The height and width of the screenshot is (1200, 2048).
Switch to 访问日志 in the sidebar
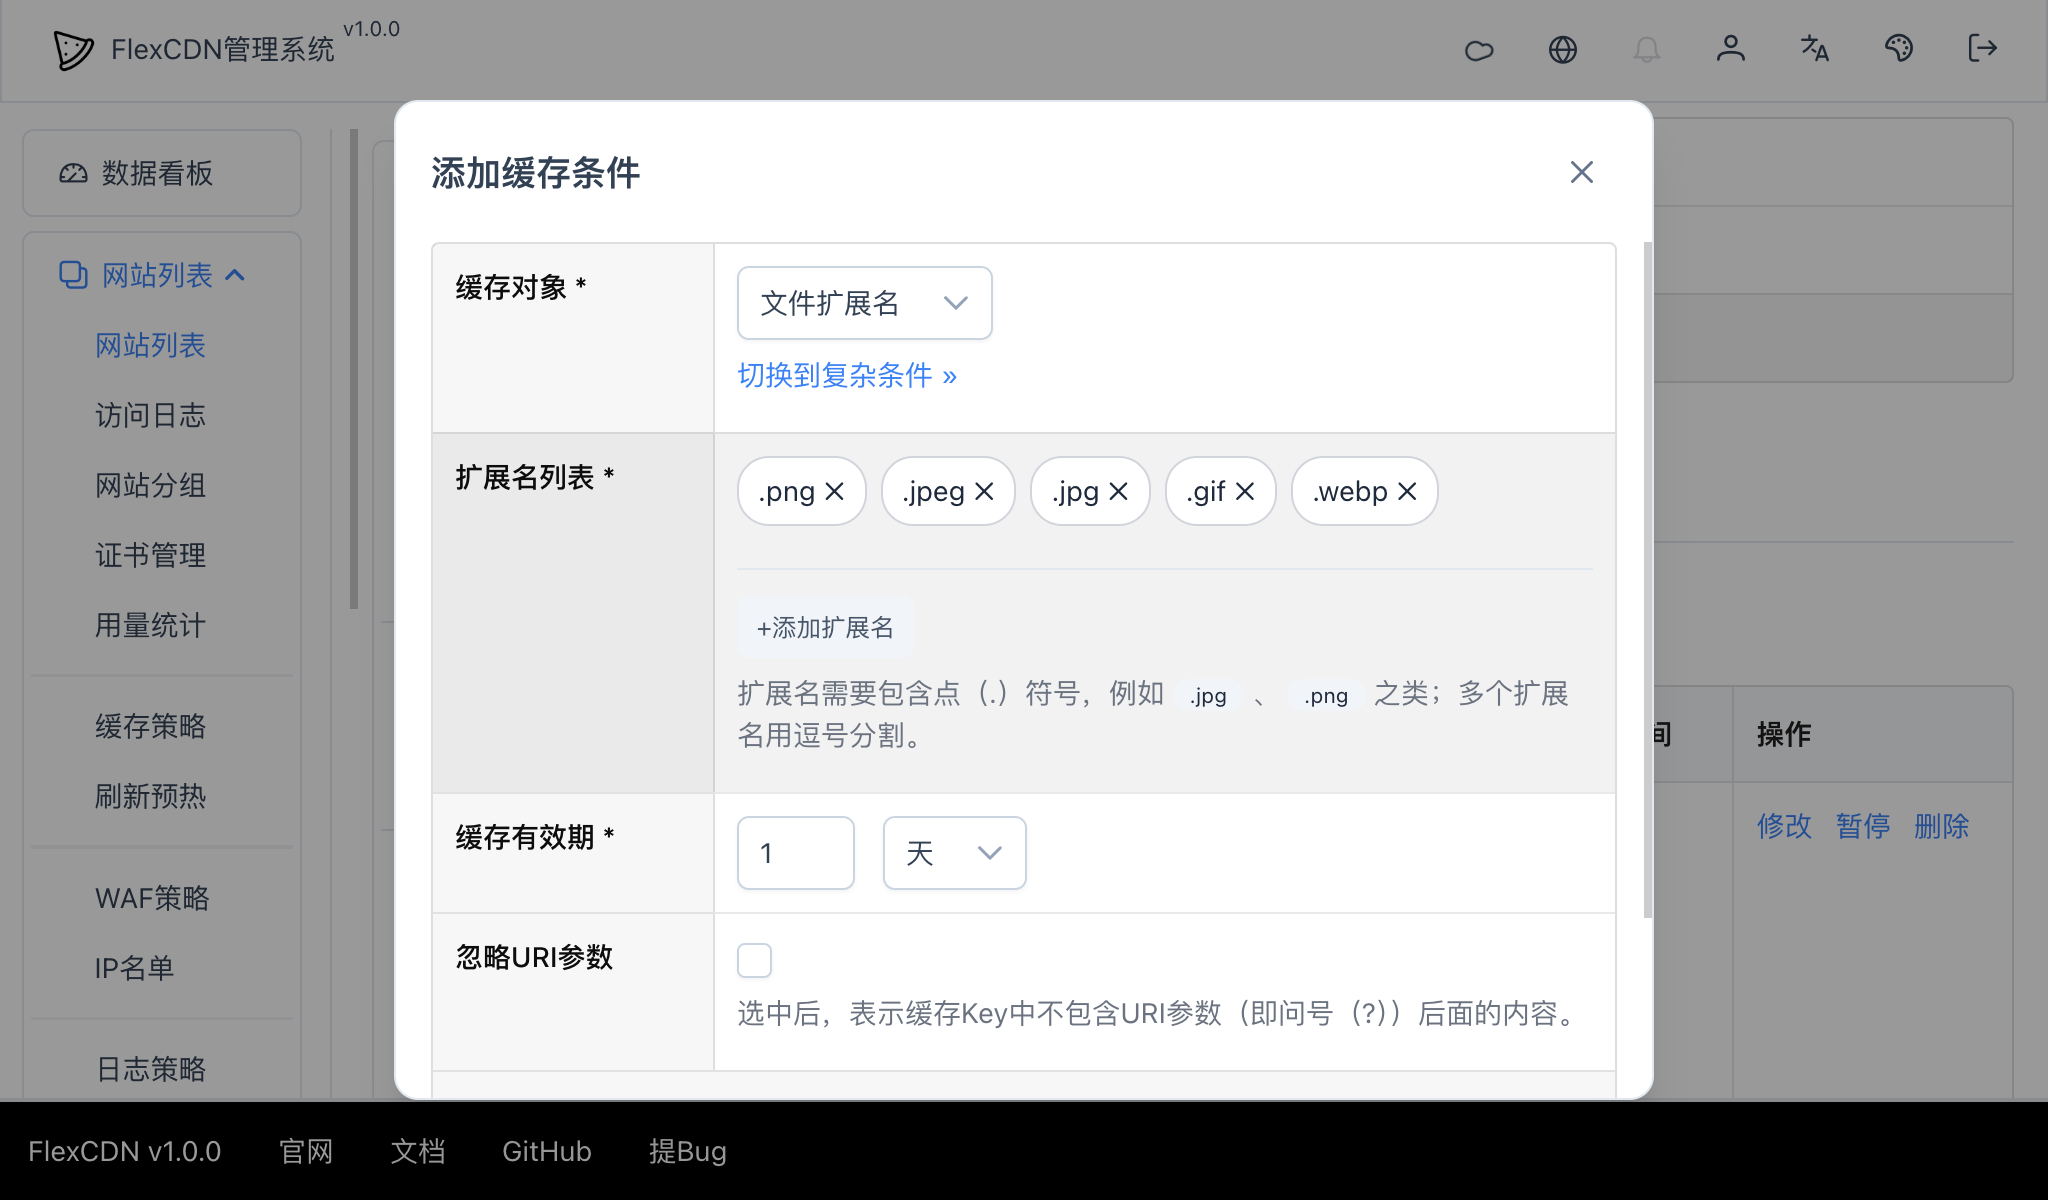point(150,416)
